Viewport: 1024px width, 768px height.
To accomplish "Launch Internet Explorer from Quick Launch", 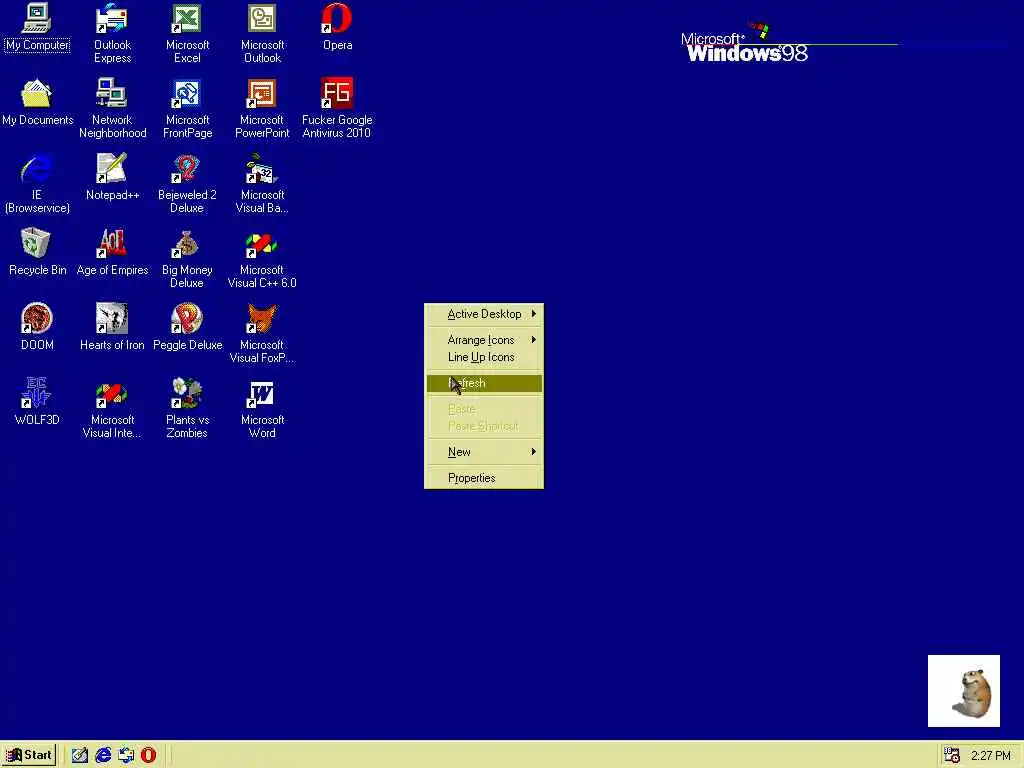I will (x=103, y=756).
